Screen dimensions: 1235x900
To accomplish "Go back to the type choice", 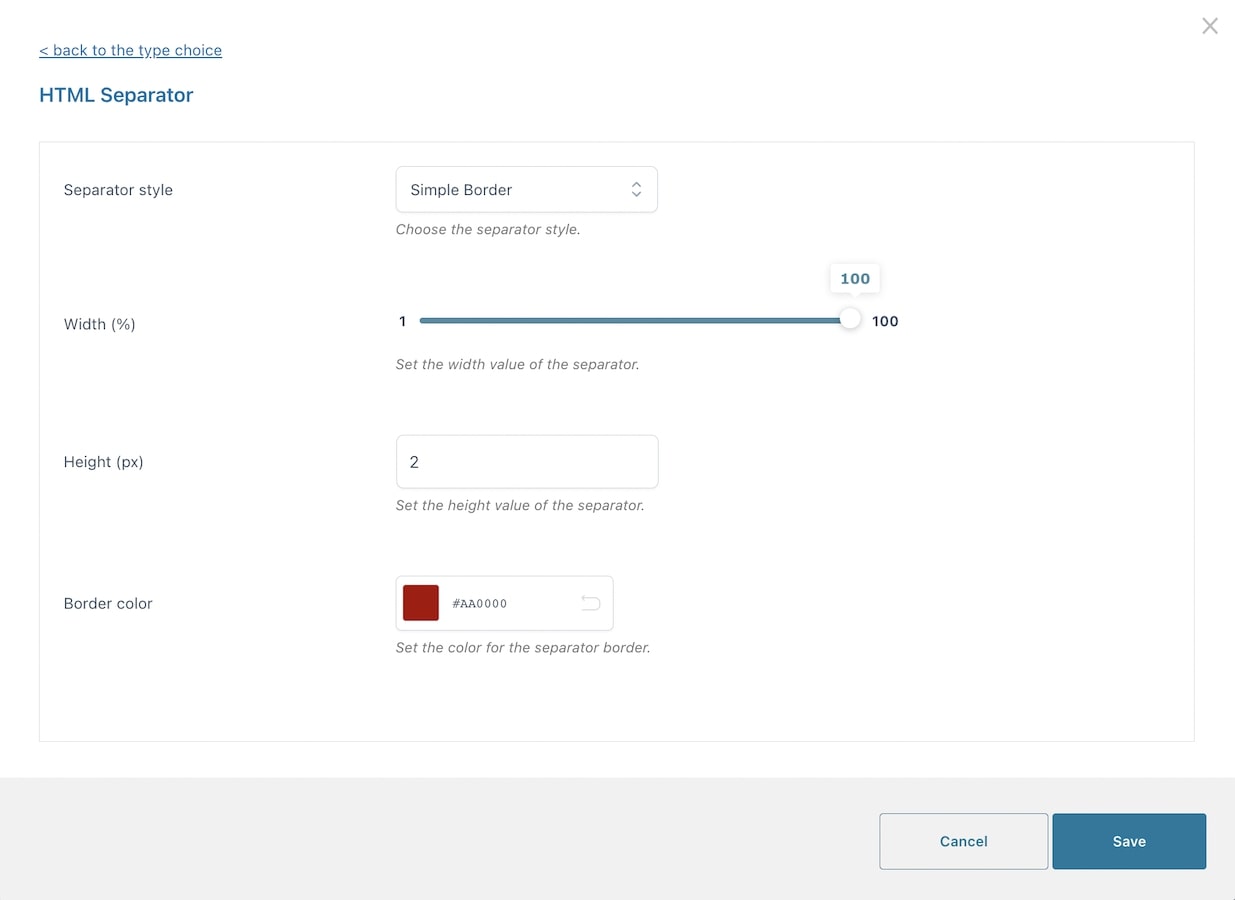I will tap(130, 50).
